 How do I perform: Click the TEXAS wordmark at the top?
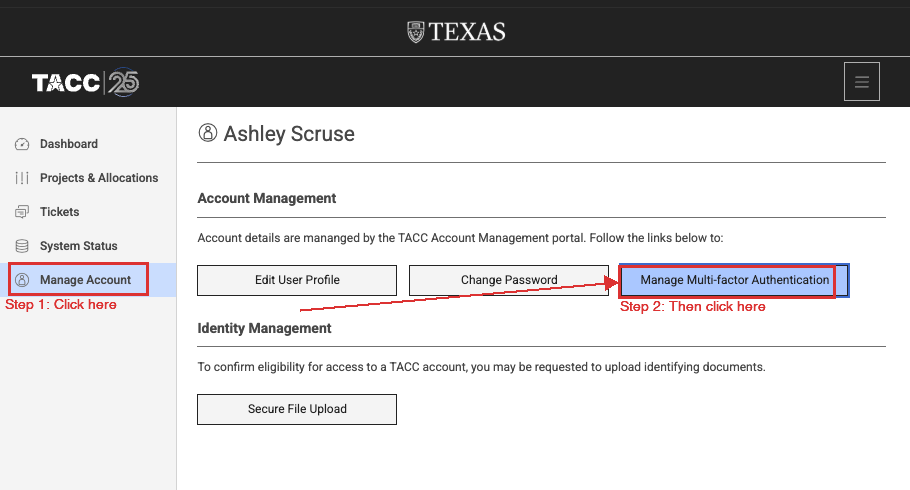(467, 32)
